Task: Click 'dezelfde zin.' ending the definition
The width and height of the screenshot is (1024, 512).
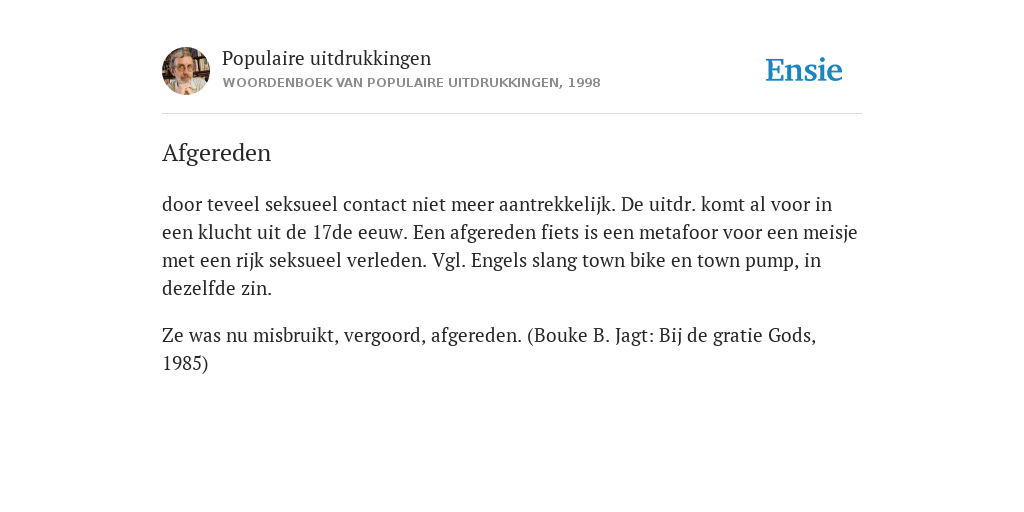Action: coord(217,289)
